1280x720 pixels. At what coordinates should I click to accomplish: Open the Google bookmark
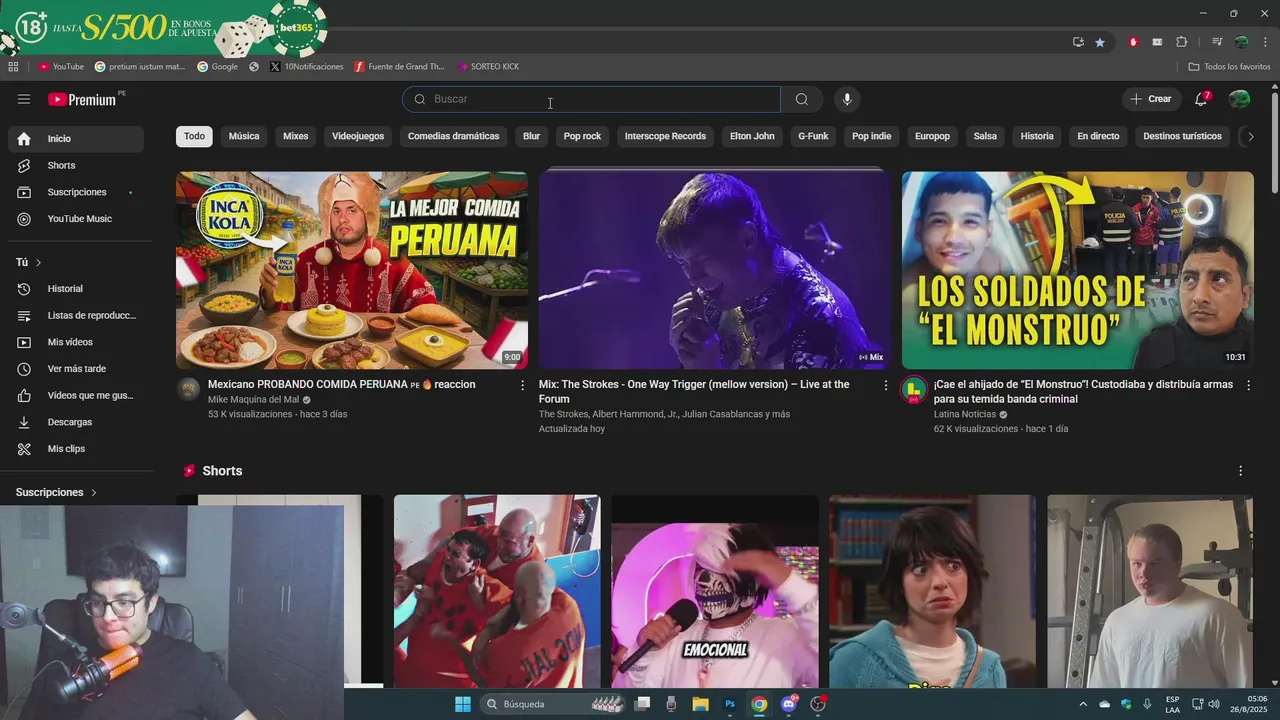tap(217, 67)
